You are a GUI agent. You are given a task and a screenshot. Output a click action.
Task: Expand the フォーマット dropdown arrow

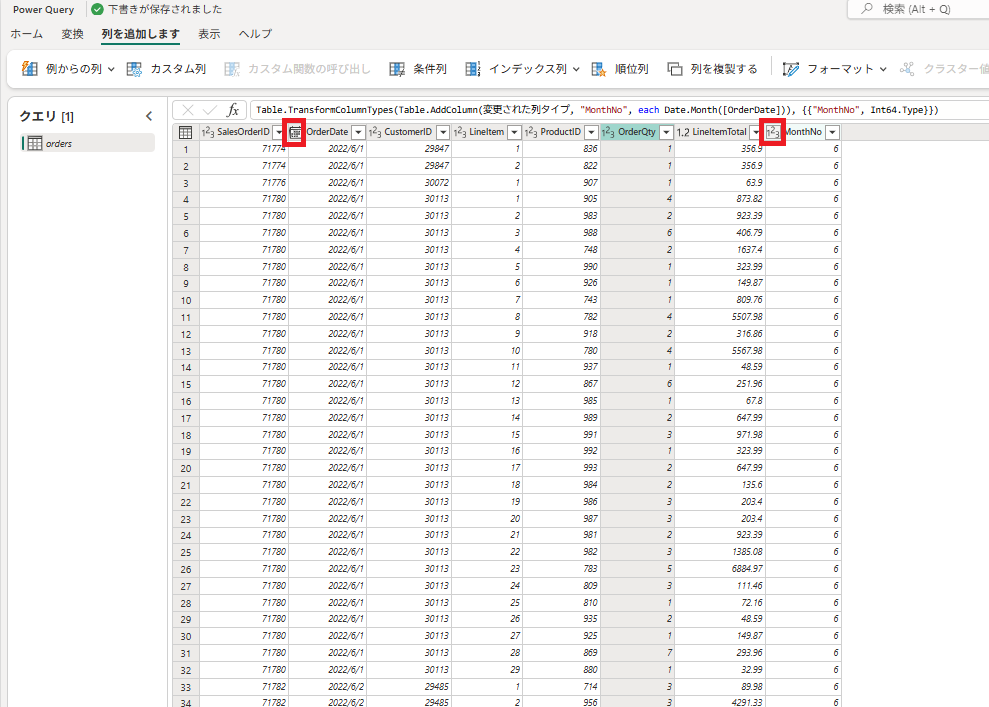click(883, 69)
